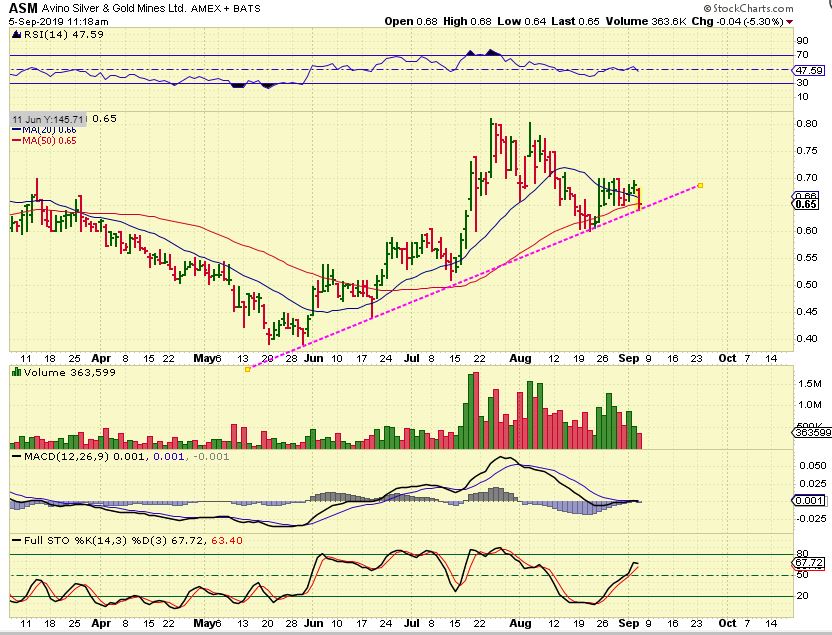Click the Volume 363,599 panel label
The image size is (832, 635).
point(70,372)
